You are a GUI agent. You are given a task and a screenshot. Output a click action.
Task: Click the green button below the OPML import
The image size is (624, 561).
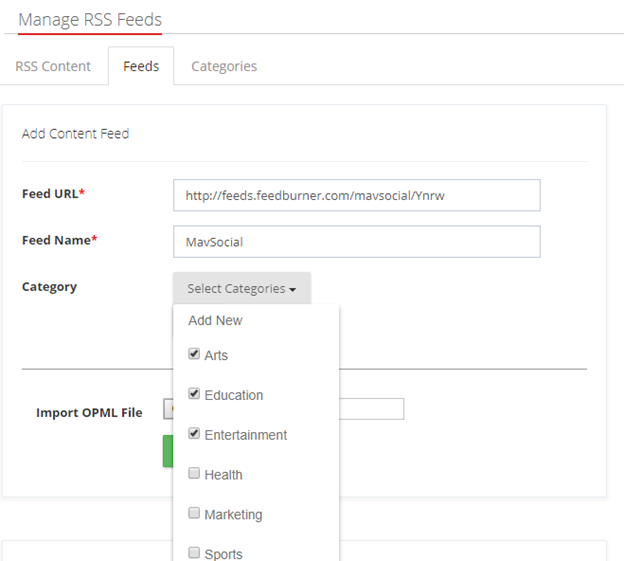(168, 451)
